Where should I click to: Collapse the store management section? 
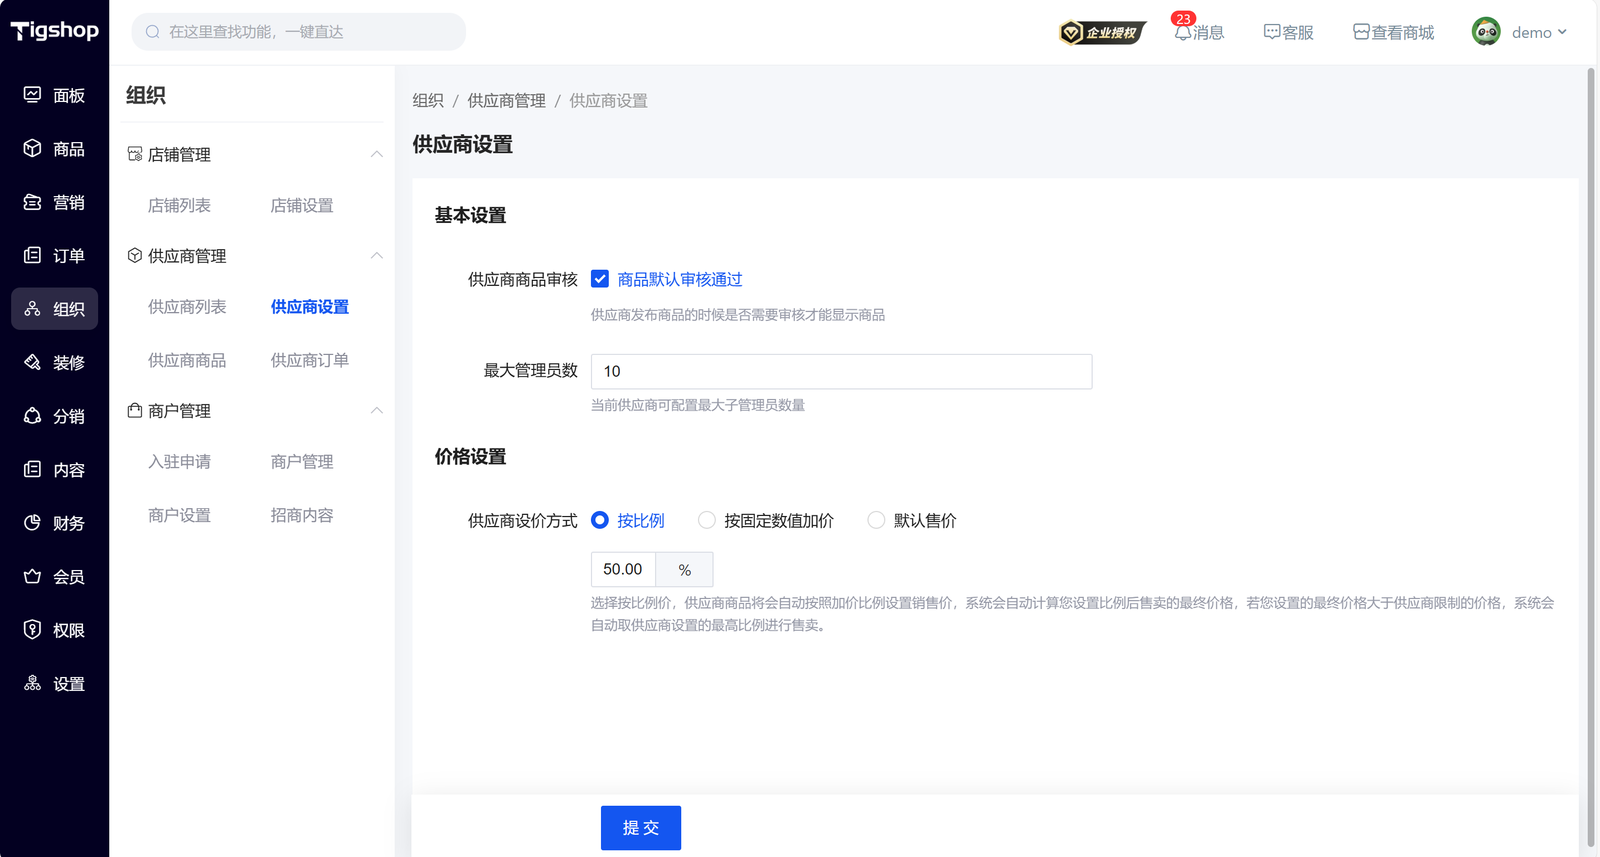tap(376, 154)
